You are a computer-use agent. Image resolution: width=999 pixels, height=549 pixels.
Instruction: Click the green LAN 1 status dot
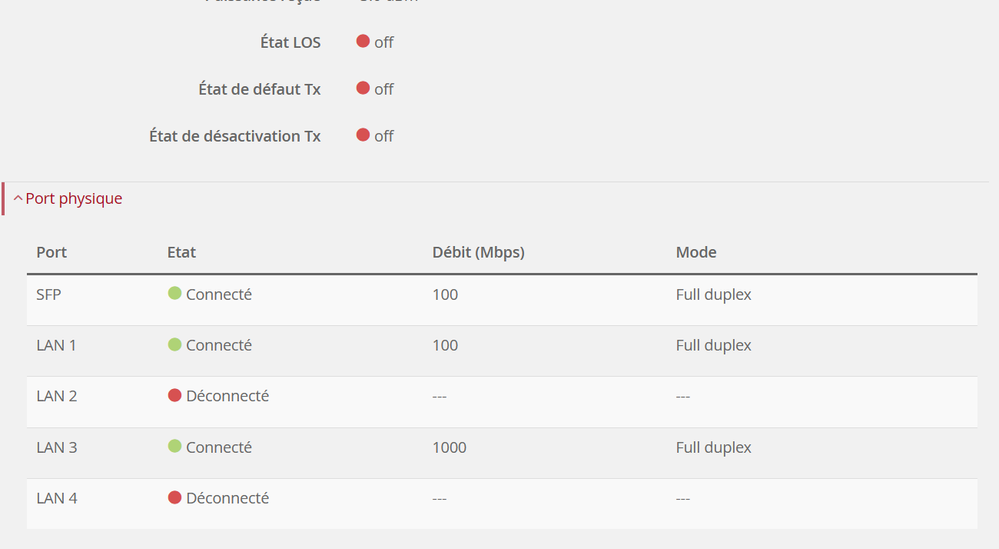[x=175, y=345]
